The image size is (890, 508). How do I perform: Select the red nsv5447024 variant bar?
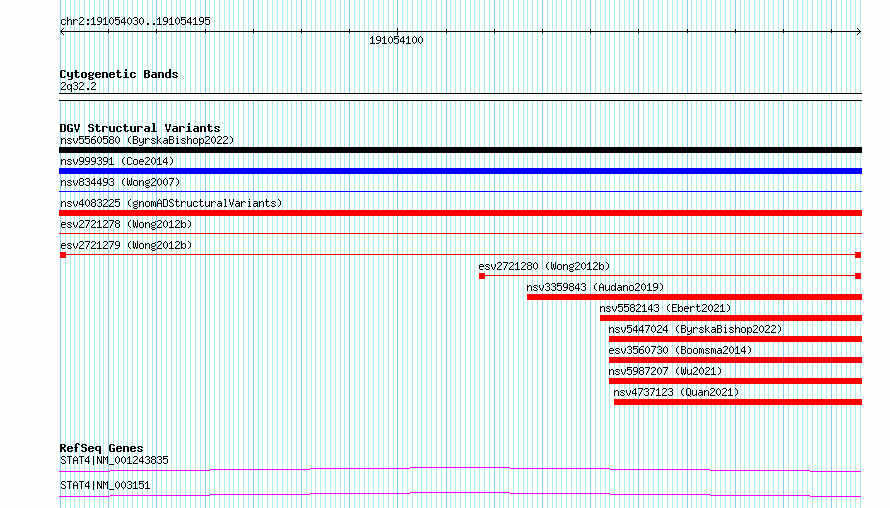[736, 339]
